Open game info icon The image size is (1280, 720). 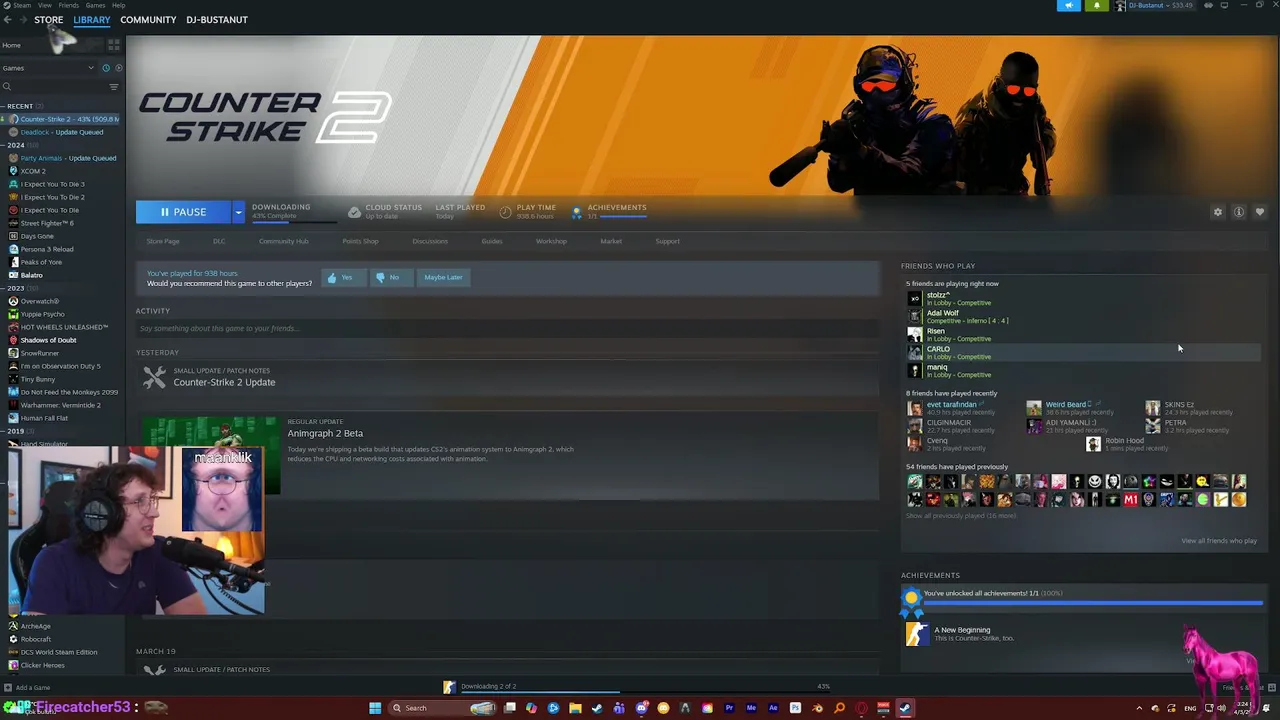tap(1239, 212)
